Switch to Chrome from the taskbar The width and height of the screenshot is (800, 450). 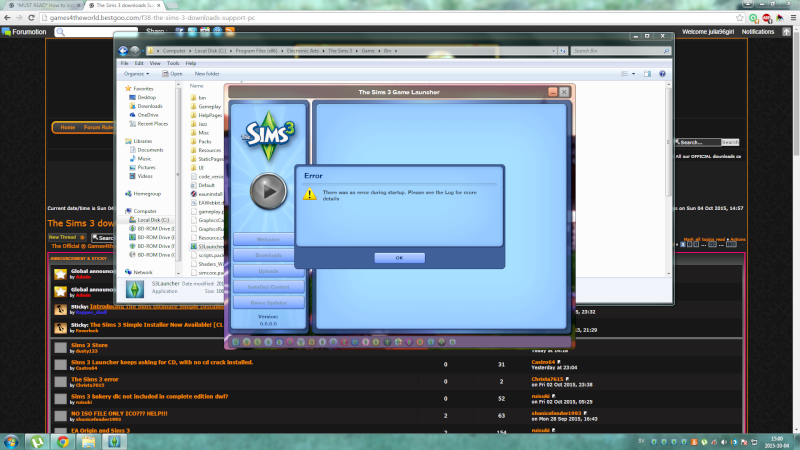click(x=63, y=442)
